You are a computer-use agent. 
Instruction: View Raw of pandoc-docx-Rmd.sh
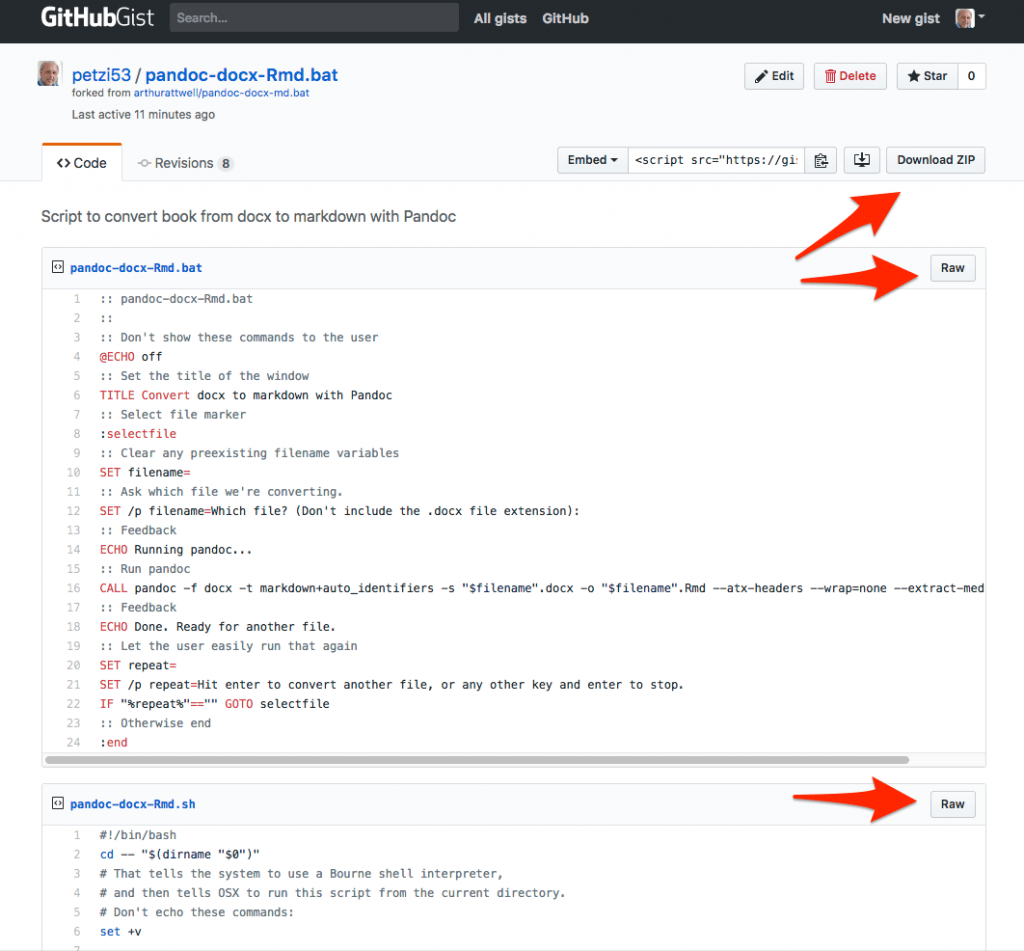click(952, 804)
